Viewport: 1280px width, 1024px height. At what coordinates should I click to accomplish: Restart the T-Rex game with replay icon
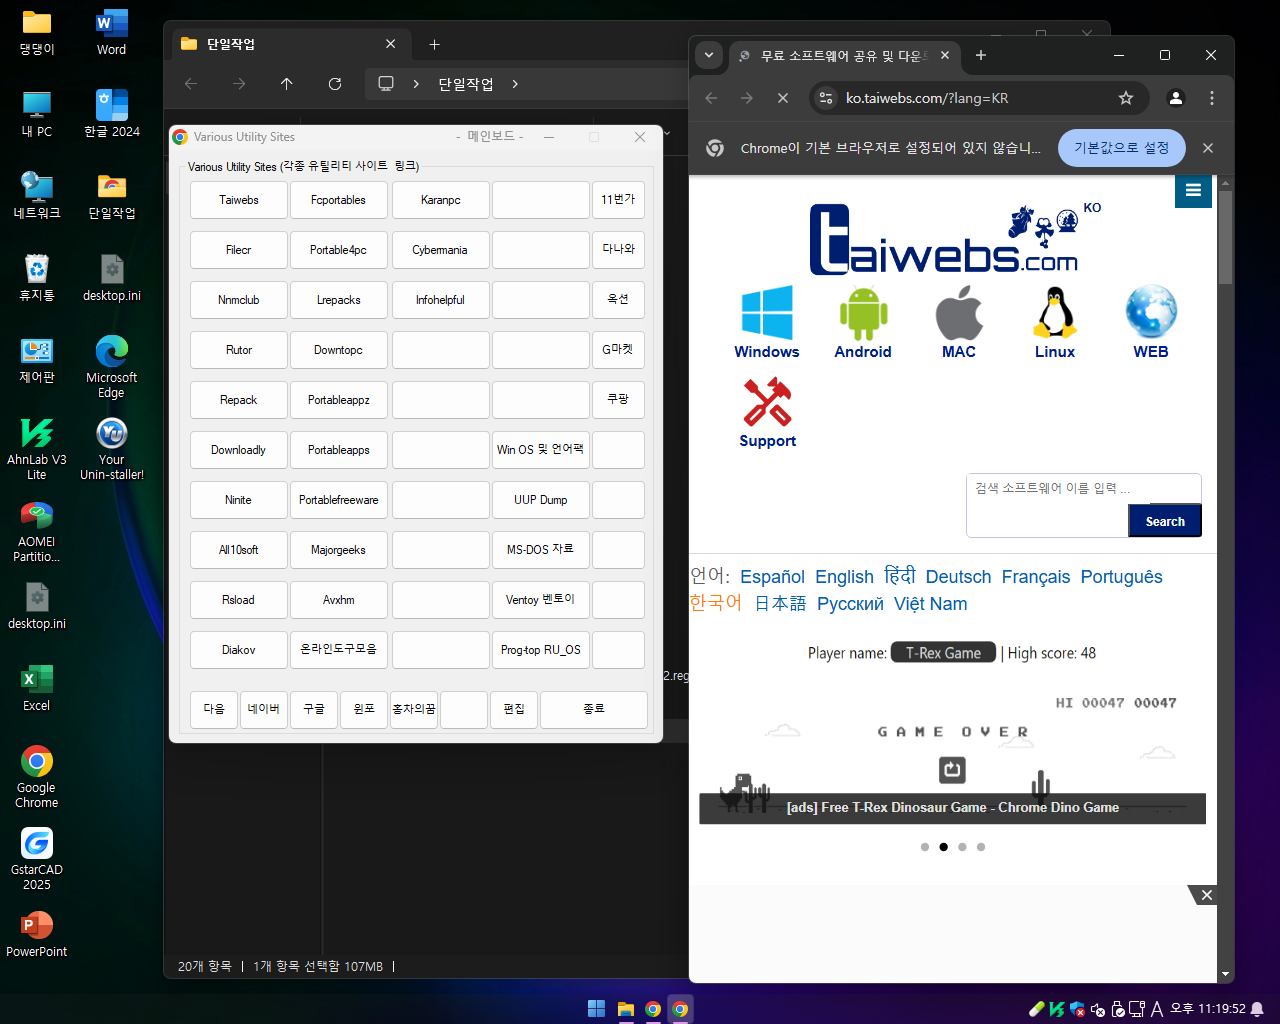pyautogui.click(x=952, y=769)
